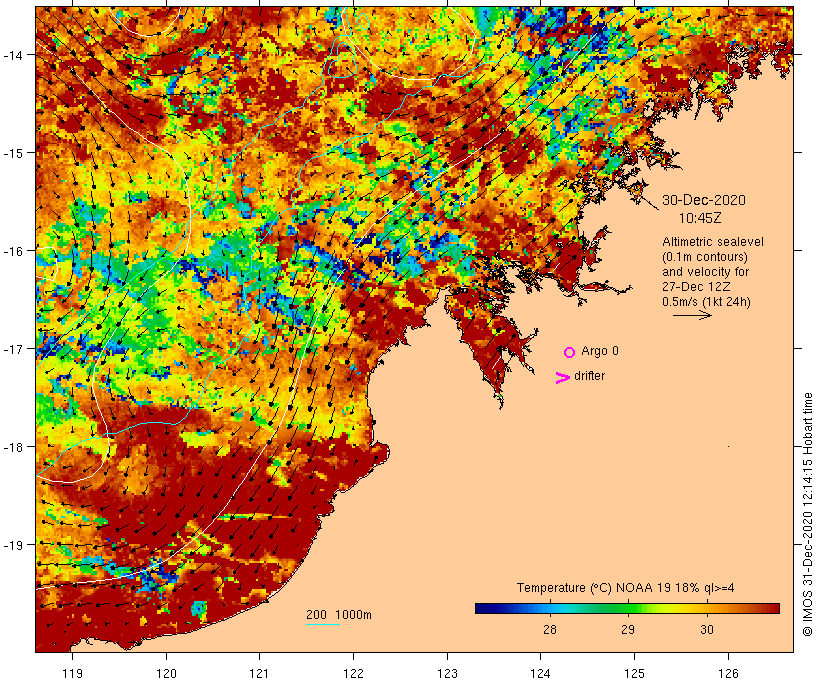The height and width of the screenshot is (680, 820).
Task: Click the latitude label '-17'
Action: coord(12,348)
